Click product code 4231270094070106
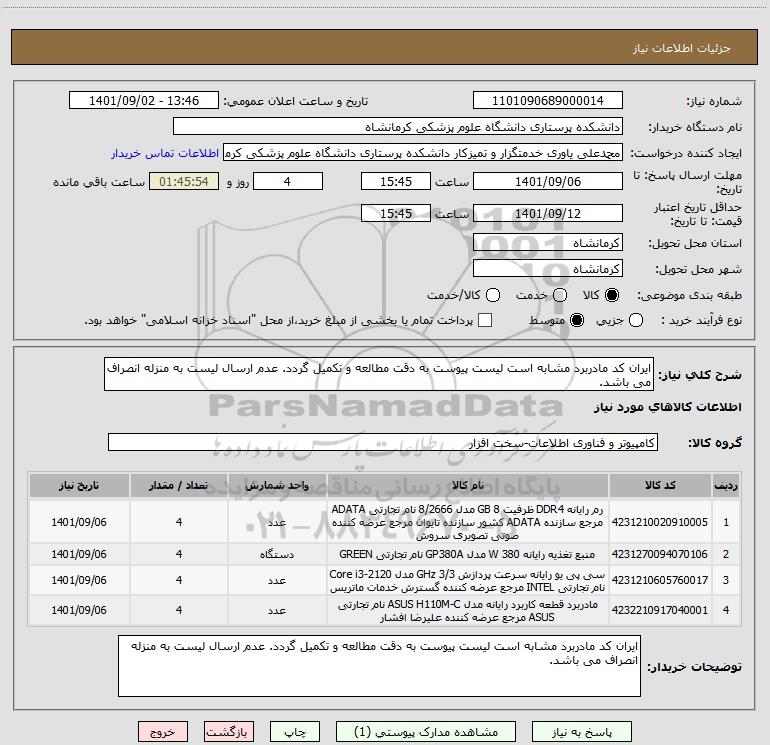The image size is (770, 745). tap(660, 554)
